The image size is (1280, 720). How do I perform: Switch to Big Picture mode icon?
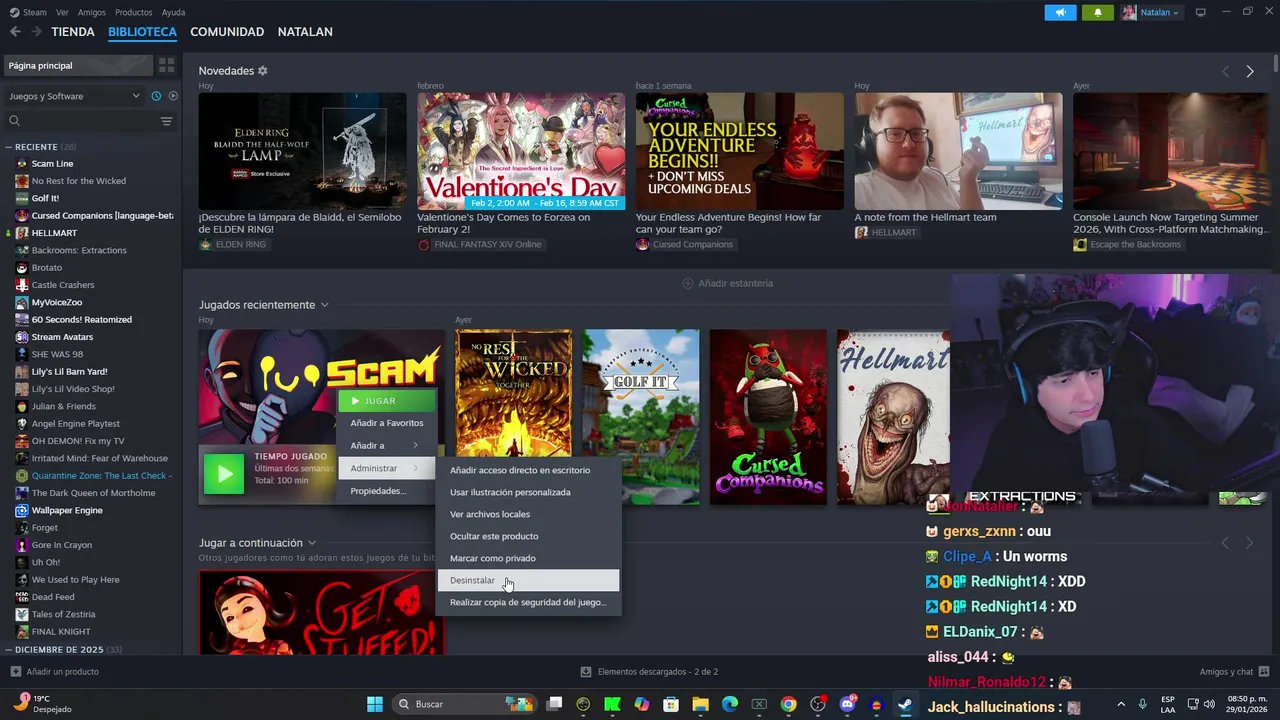[1200, 12]
